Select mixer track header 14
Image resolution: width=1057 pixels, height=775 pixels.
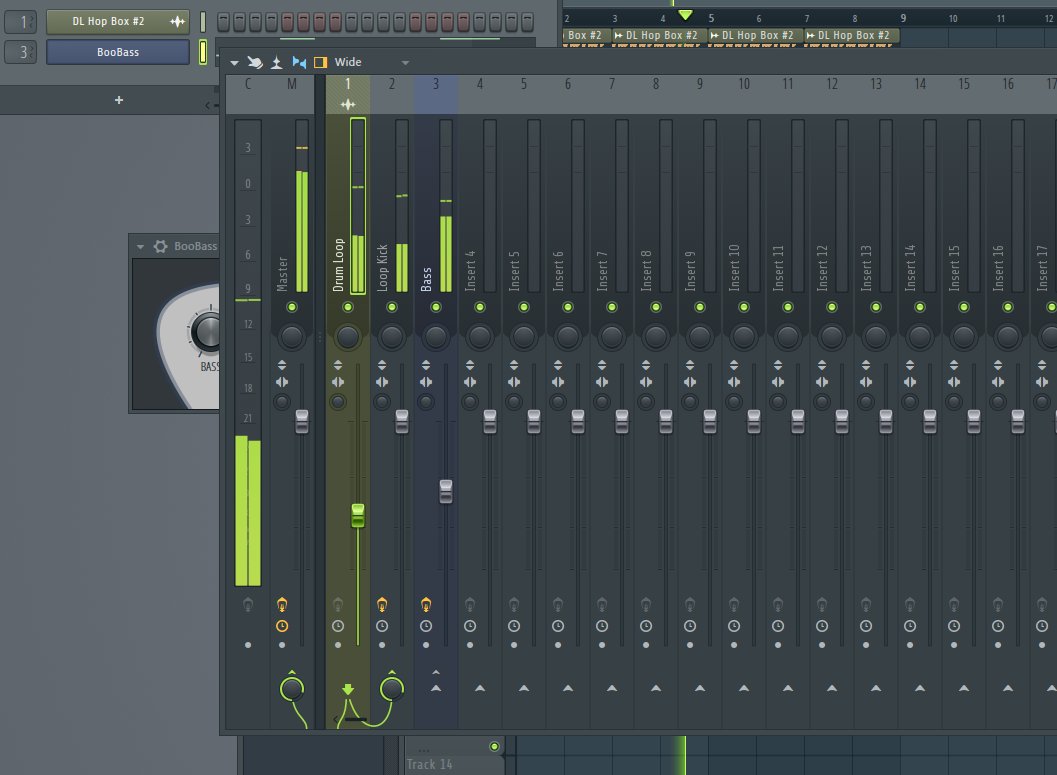click(920, 94)
